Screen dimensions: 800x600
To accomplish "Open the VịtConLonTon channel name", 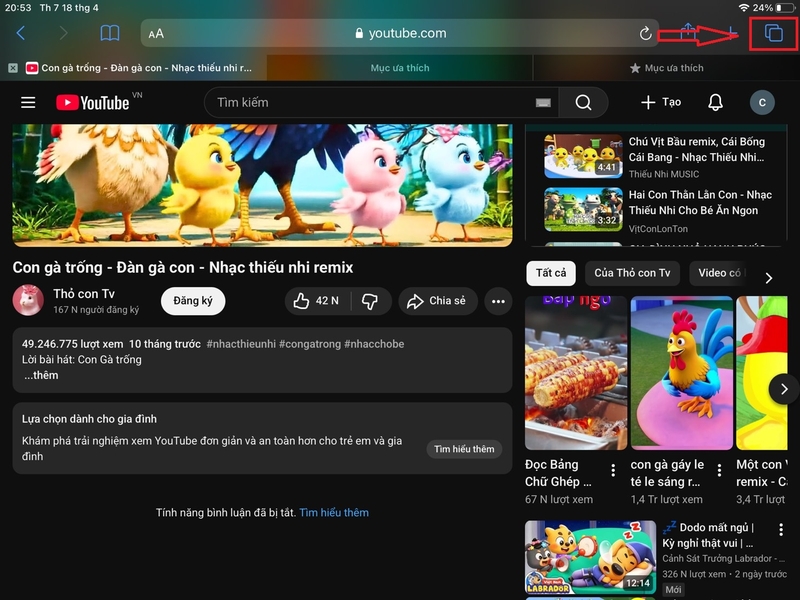I will (x=658, y=229).
